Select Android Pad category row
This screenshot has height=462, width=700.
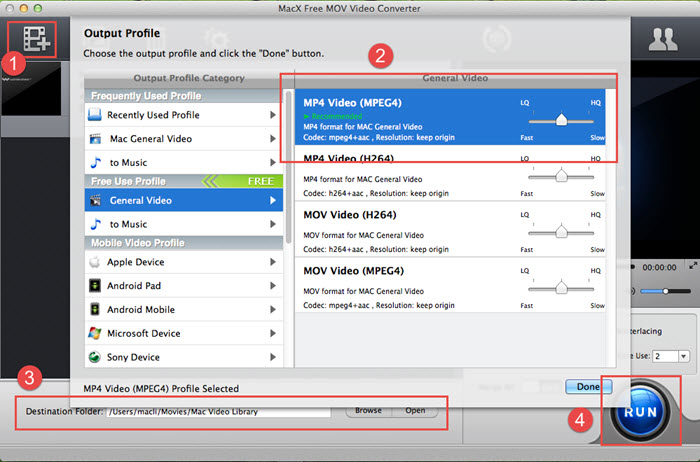(x=183, y=286)
